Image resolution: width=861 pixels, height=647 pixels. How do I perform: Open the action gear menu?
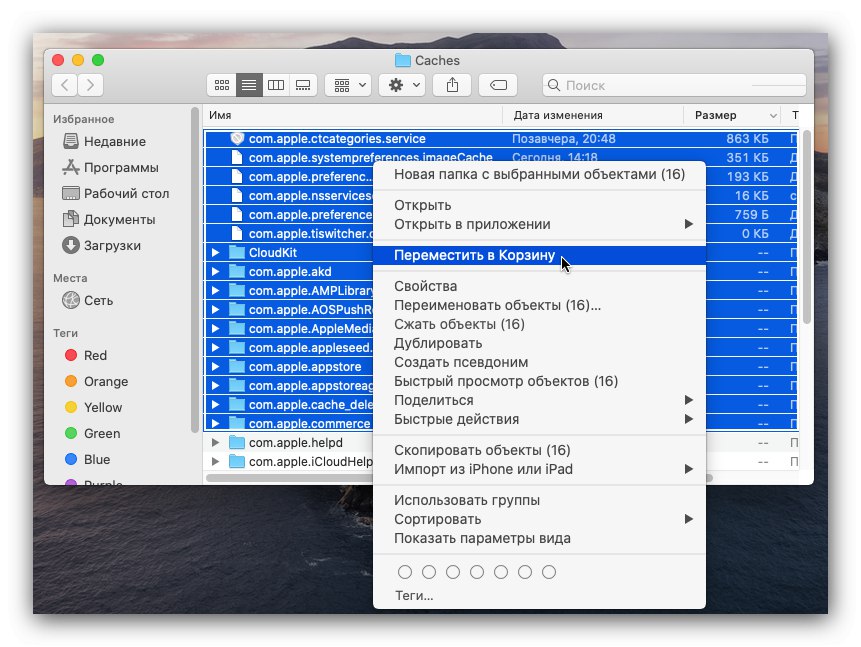pos(402,85)
